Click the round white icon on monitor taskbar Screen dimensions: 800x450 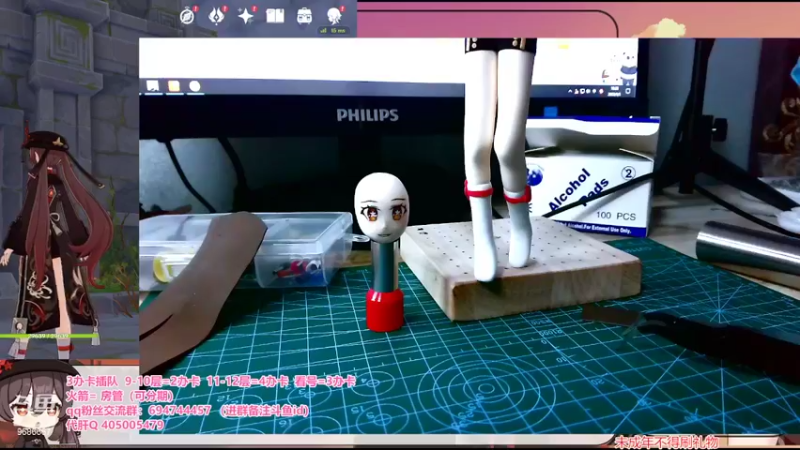click(x=194, y=86)
